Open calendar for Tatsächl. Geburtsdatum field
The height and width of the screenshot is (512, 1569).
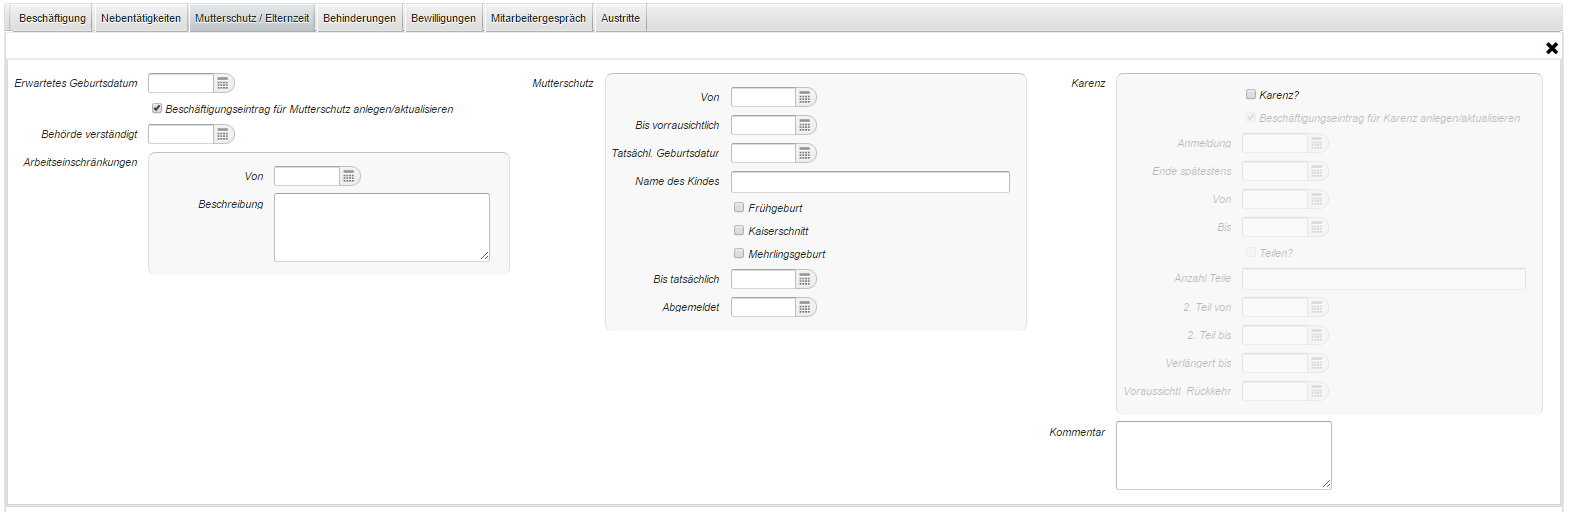[x=805, y=154]
